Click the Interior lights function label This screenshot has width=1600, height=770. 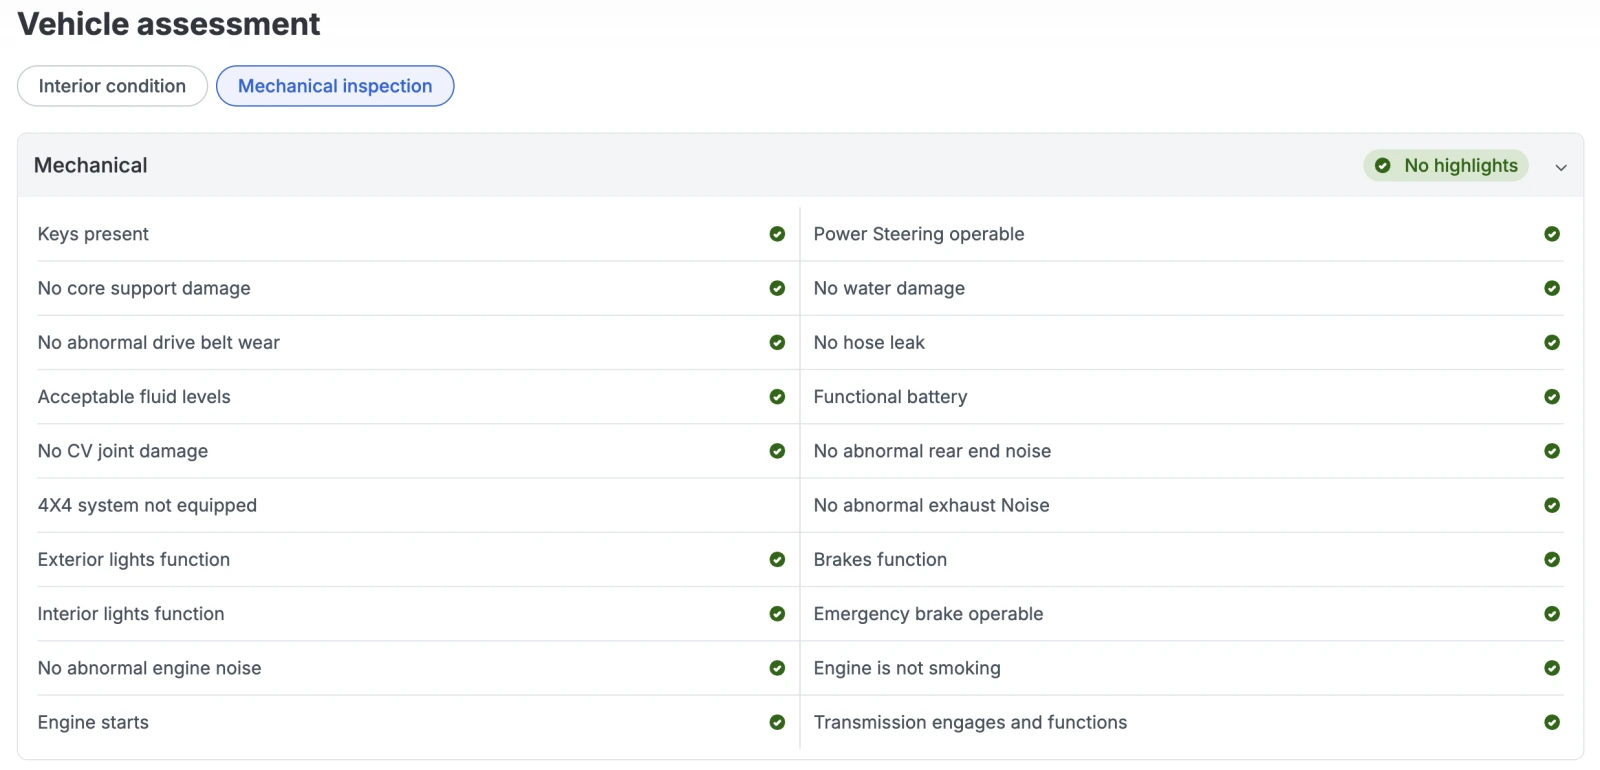click(131, 614)
